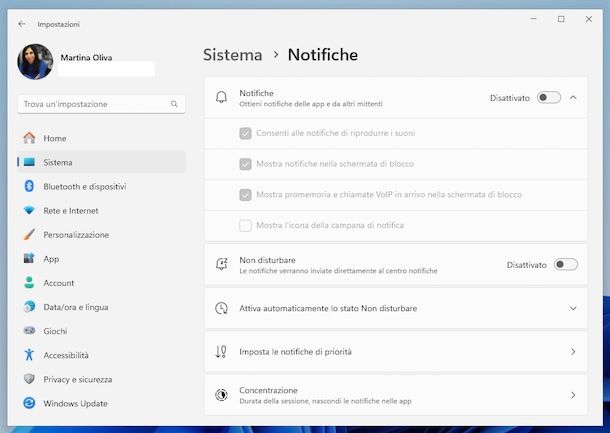
Task: Go to Data/ora e lingua
Action: click(x=75, y=307)
